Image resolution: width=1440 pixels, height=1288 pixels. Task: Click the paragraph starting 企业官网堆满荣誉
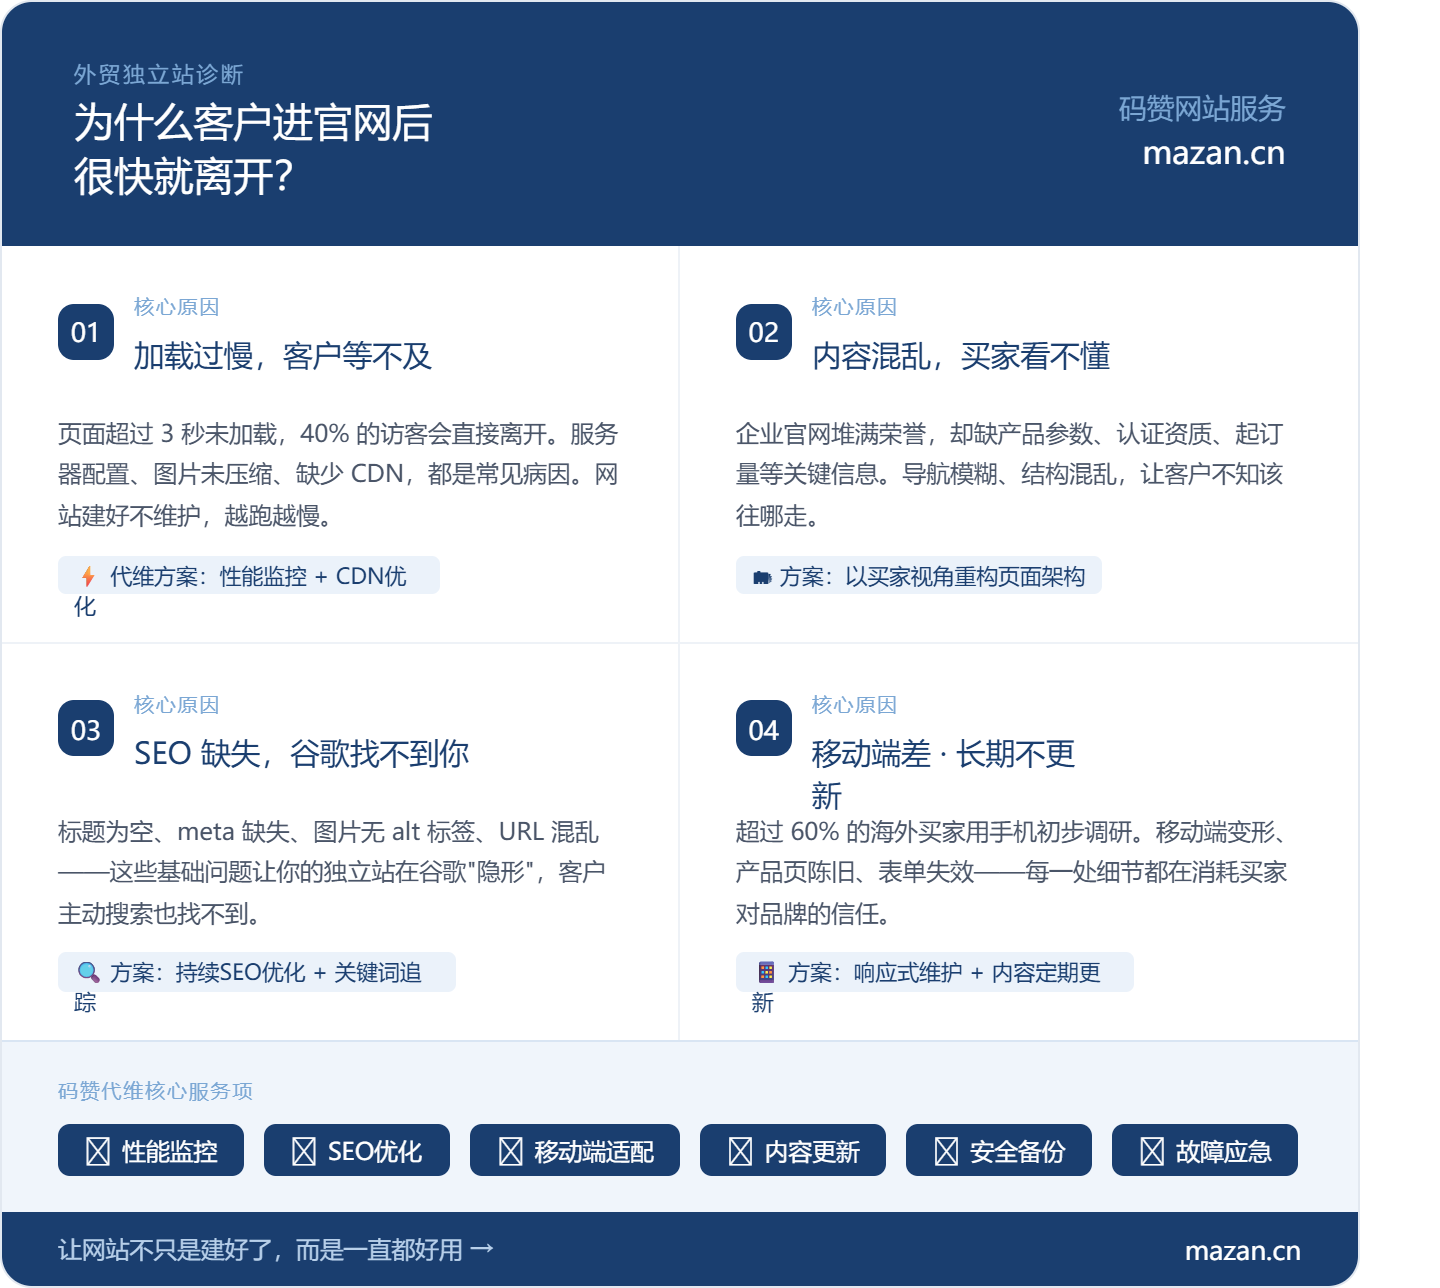coord(1010,475)
